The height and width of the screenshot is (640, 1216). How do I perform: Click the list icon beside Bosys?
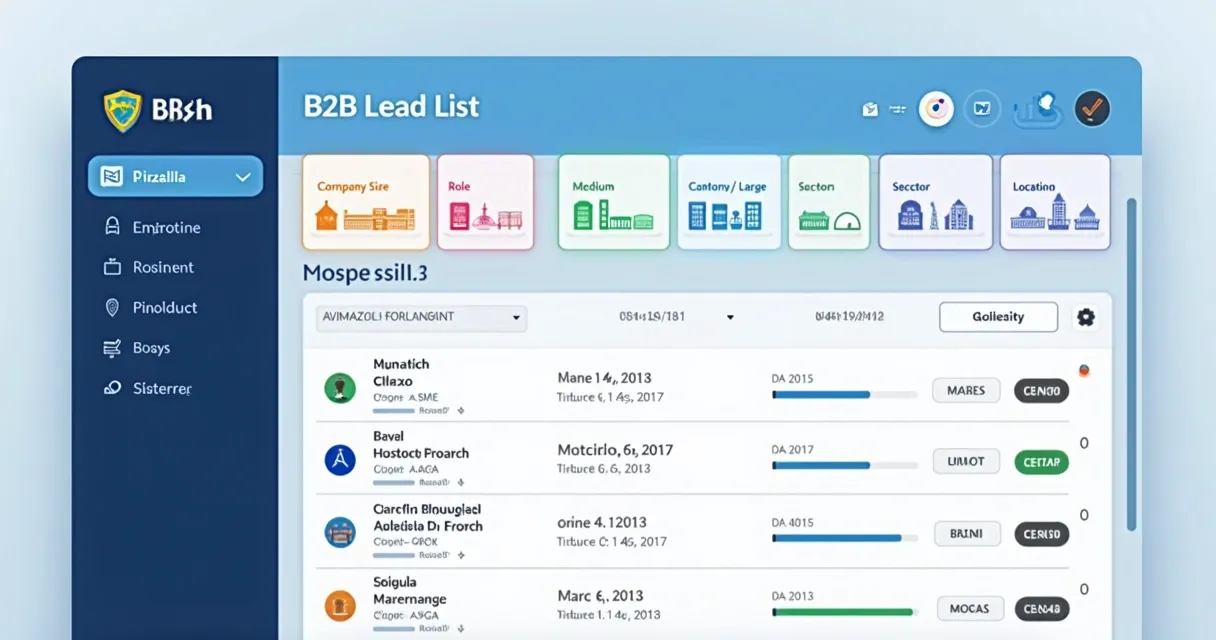pyautogui.click(x=112, y=348)
